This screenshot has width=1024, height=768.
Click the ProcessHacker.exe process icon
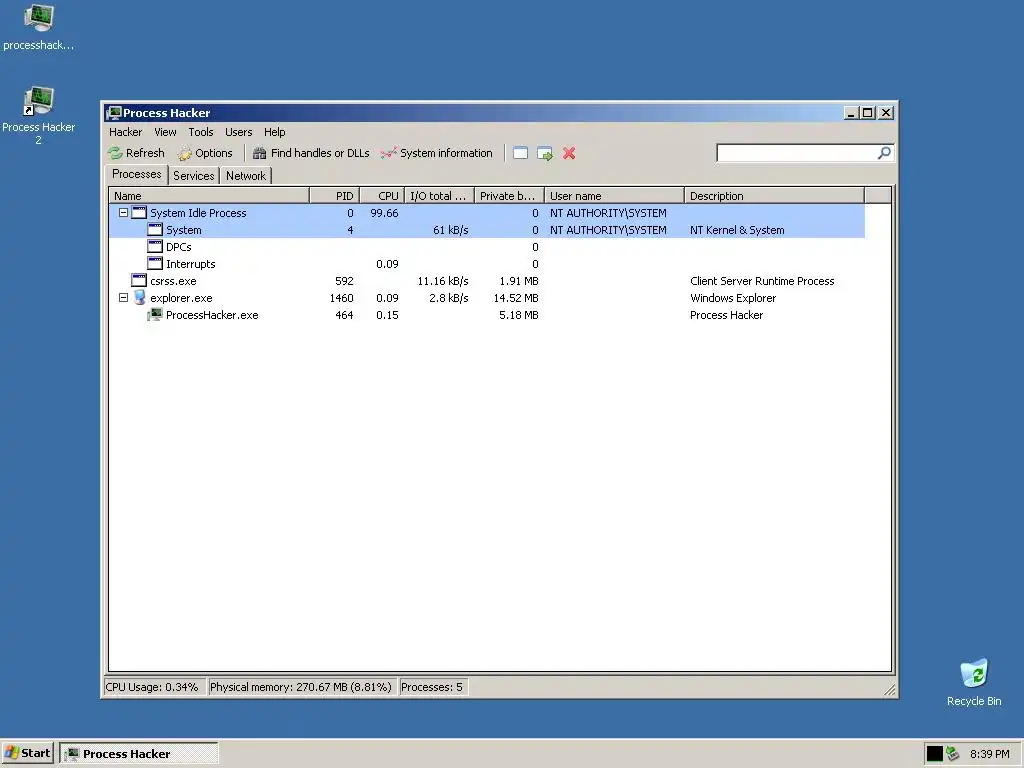pyautogui.click(x=155, y=315)
